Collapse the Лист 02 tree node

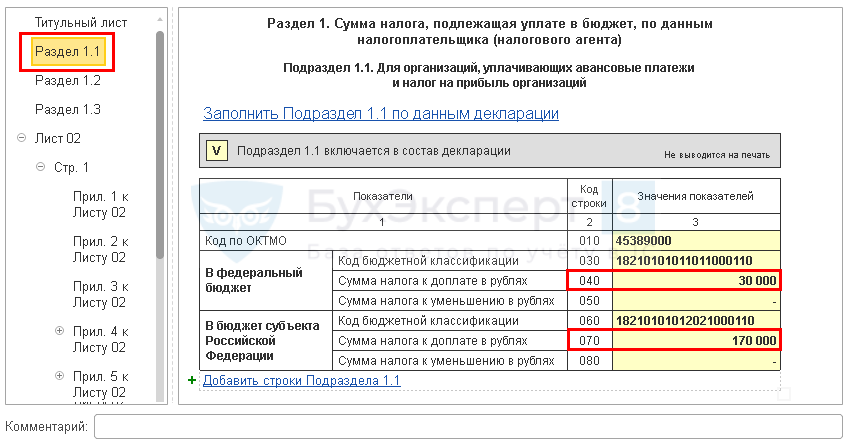(x=22, y=138)
